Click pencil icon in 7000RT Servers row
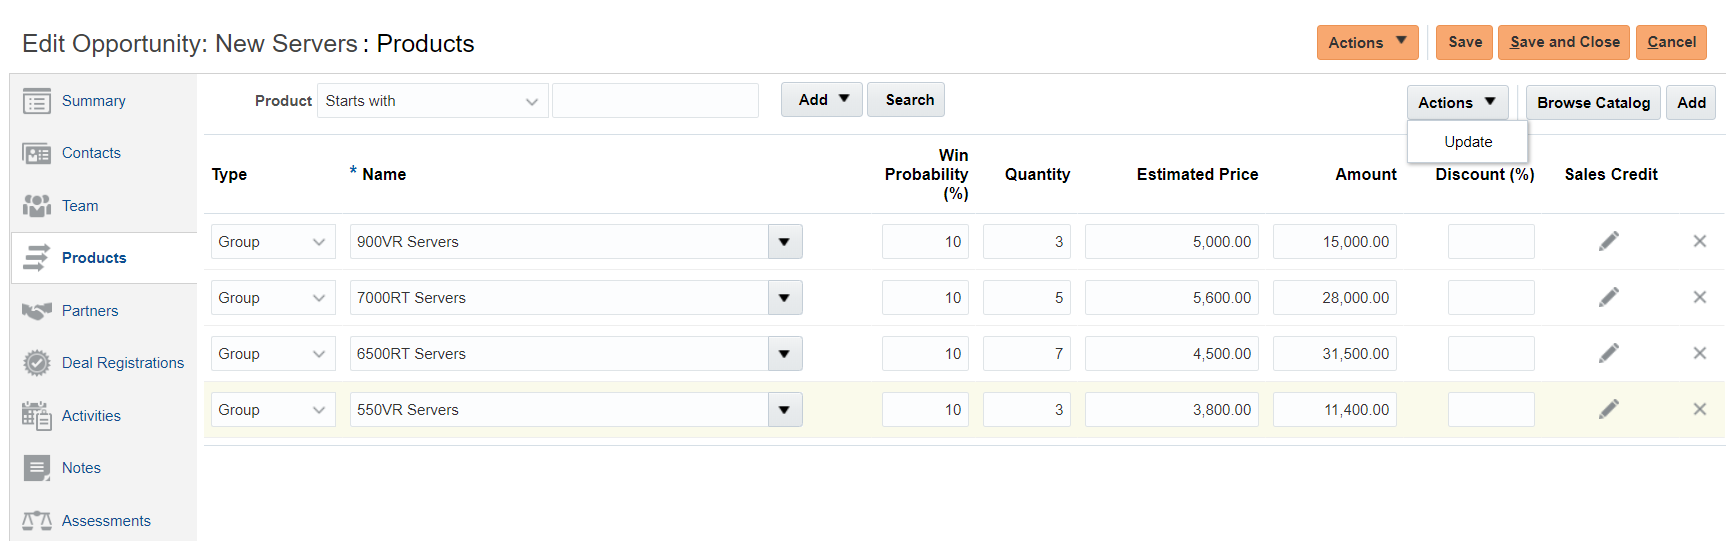The image size is (1733, 541). click(x=1608, y=298)
